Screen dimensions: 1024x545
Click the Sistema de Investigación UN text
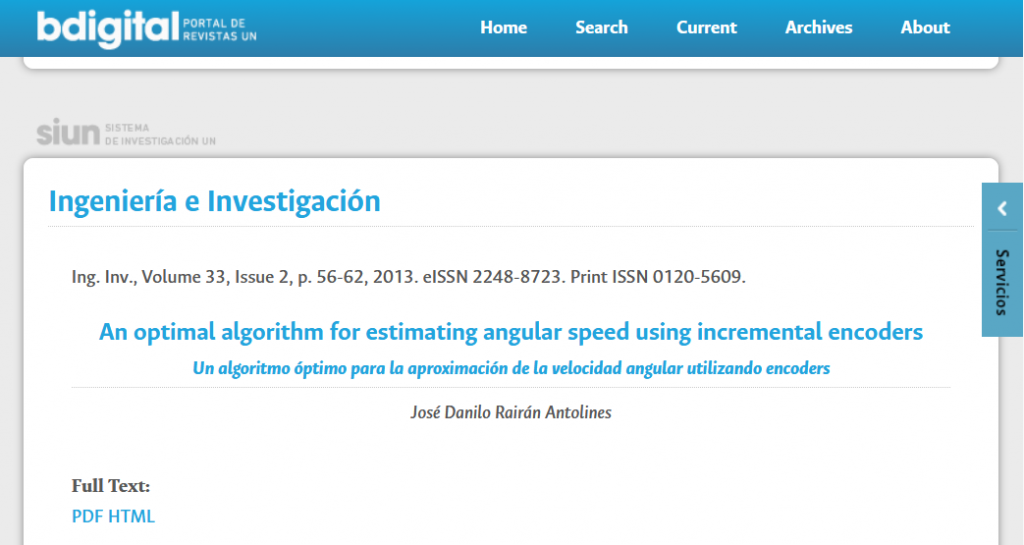tap(160, 134)
